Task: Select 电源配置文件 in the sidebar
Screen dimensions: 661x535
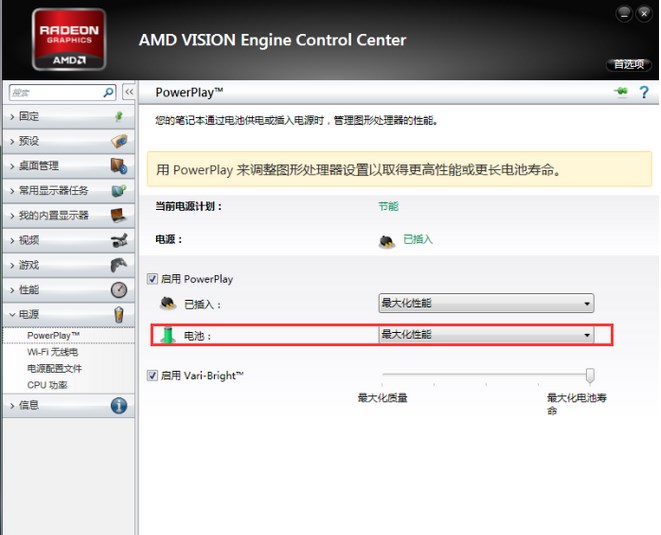Action: click(54, 368)
